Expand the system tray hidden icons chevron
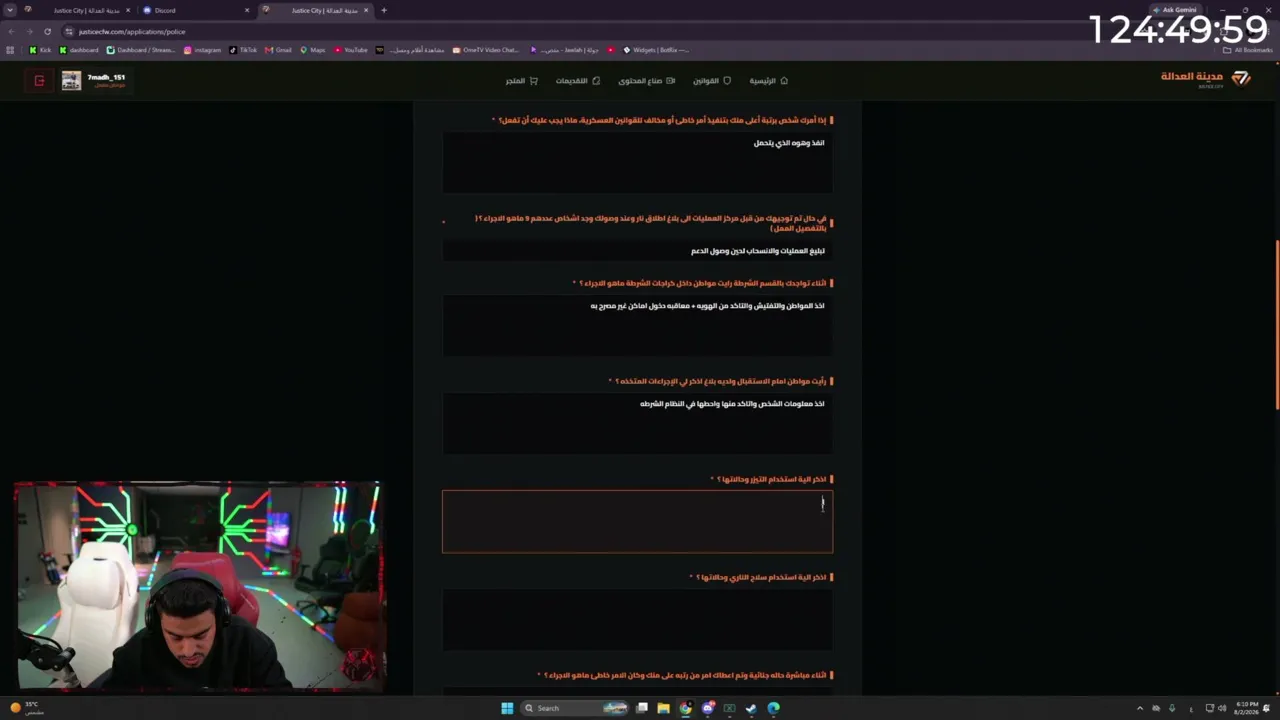 (1139, 708)
